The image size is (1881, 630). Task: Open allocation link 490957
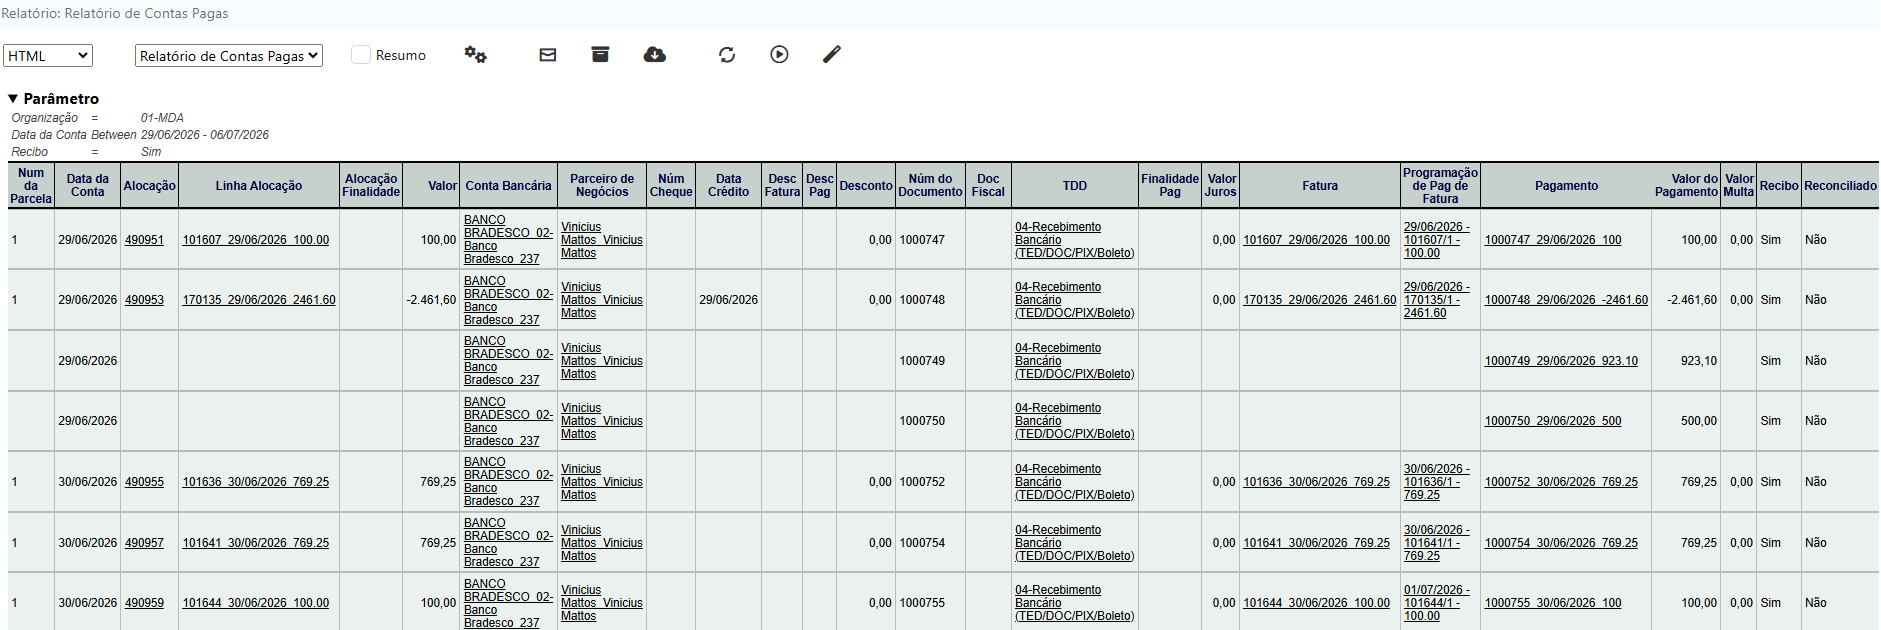(x=144, y=543)
